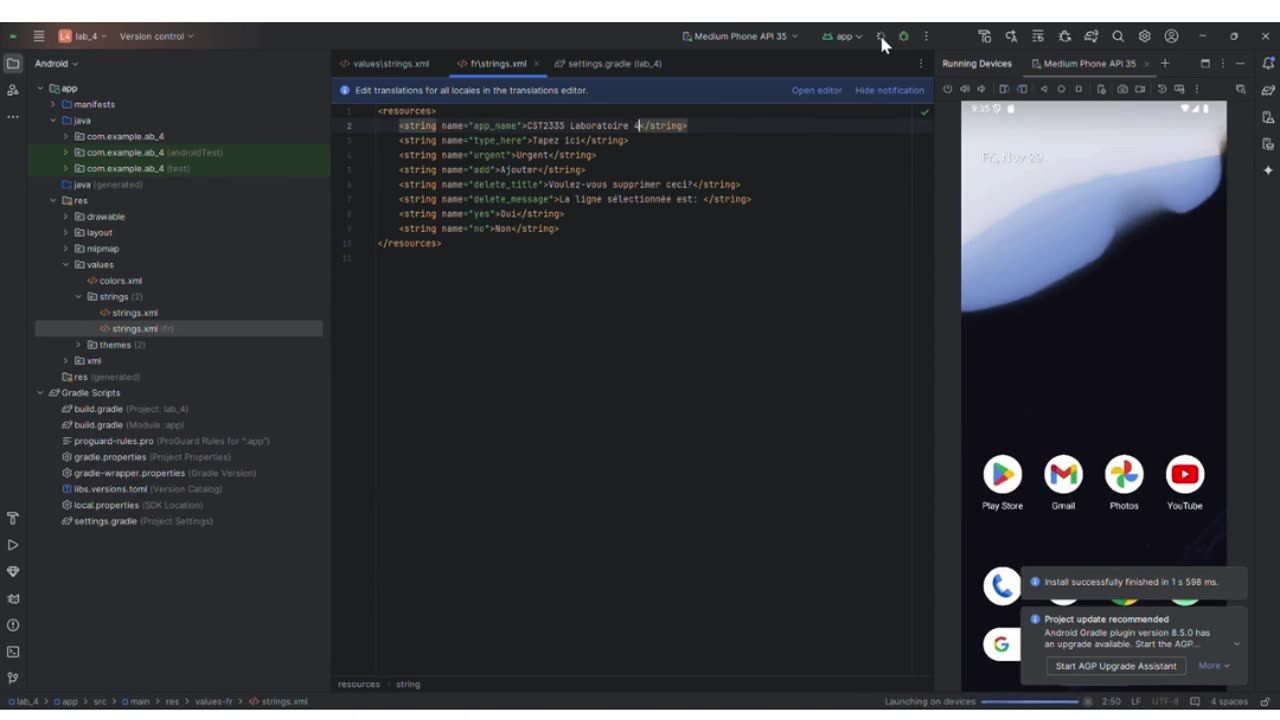Click emulator Home circle button
The height and width of the screenshot is (720, 1280).
[1061, 89]
